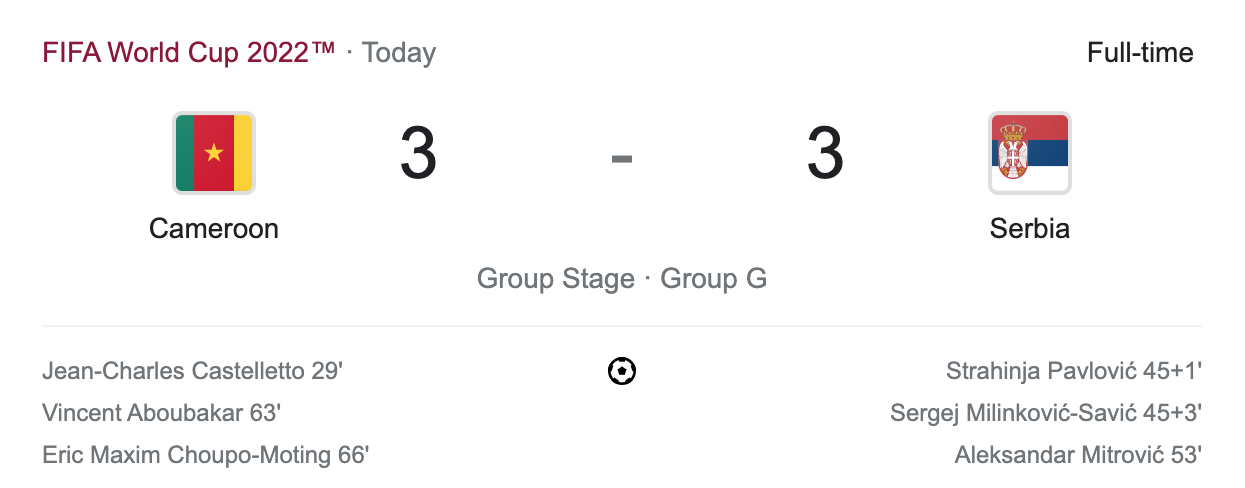Open the FIFA World Cup 2022 link
Screen dimensions: 1245x488
click(x=188, y=52)
